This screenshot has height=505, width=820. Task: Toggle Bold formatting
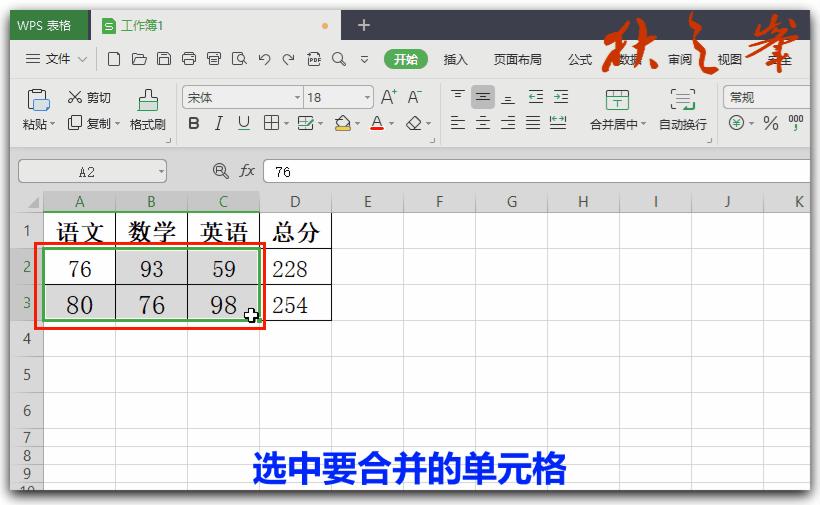pos(193,123)
